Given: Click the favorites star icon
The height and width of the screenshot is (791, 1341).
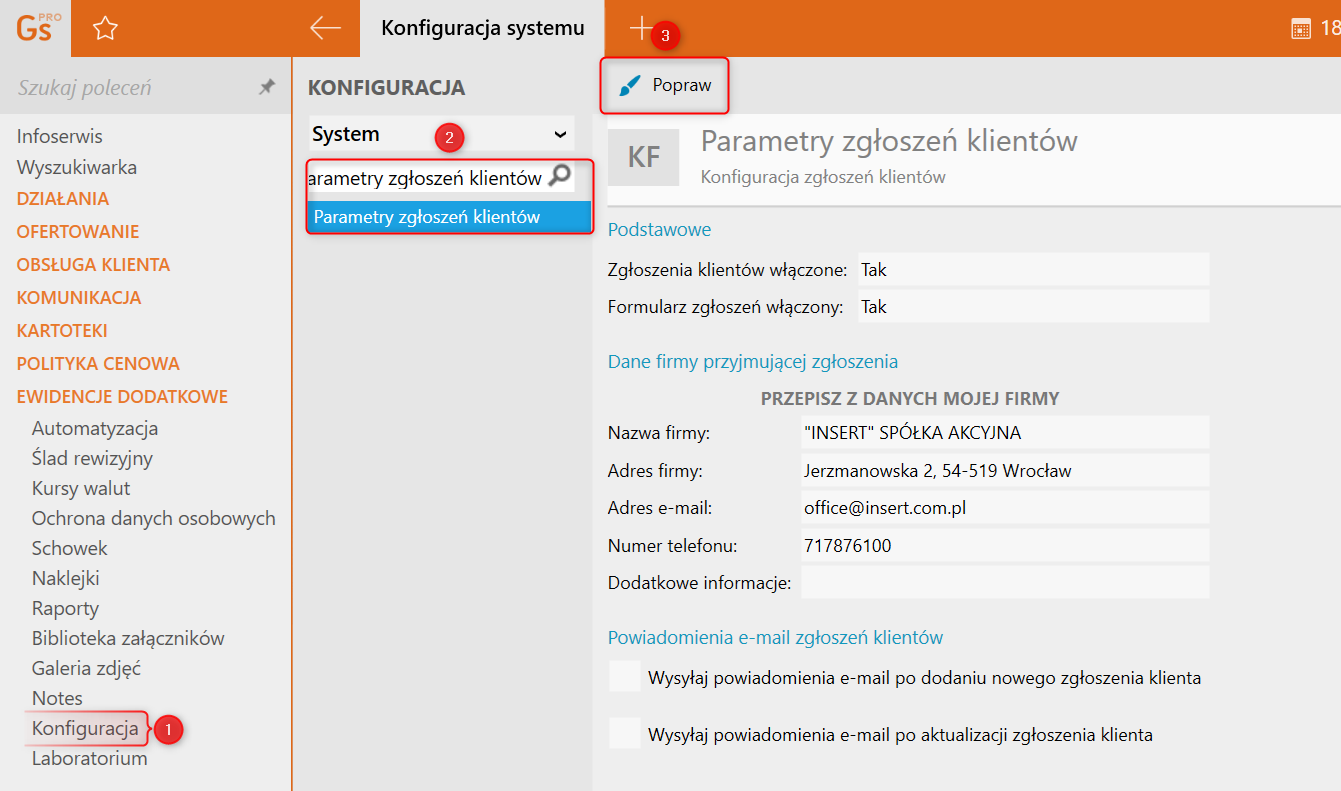Looking at the screenshot, I should point(105,29).
